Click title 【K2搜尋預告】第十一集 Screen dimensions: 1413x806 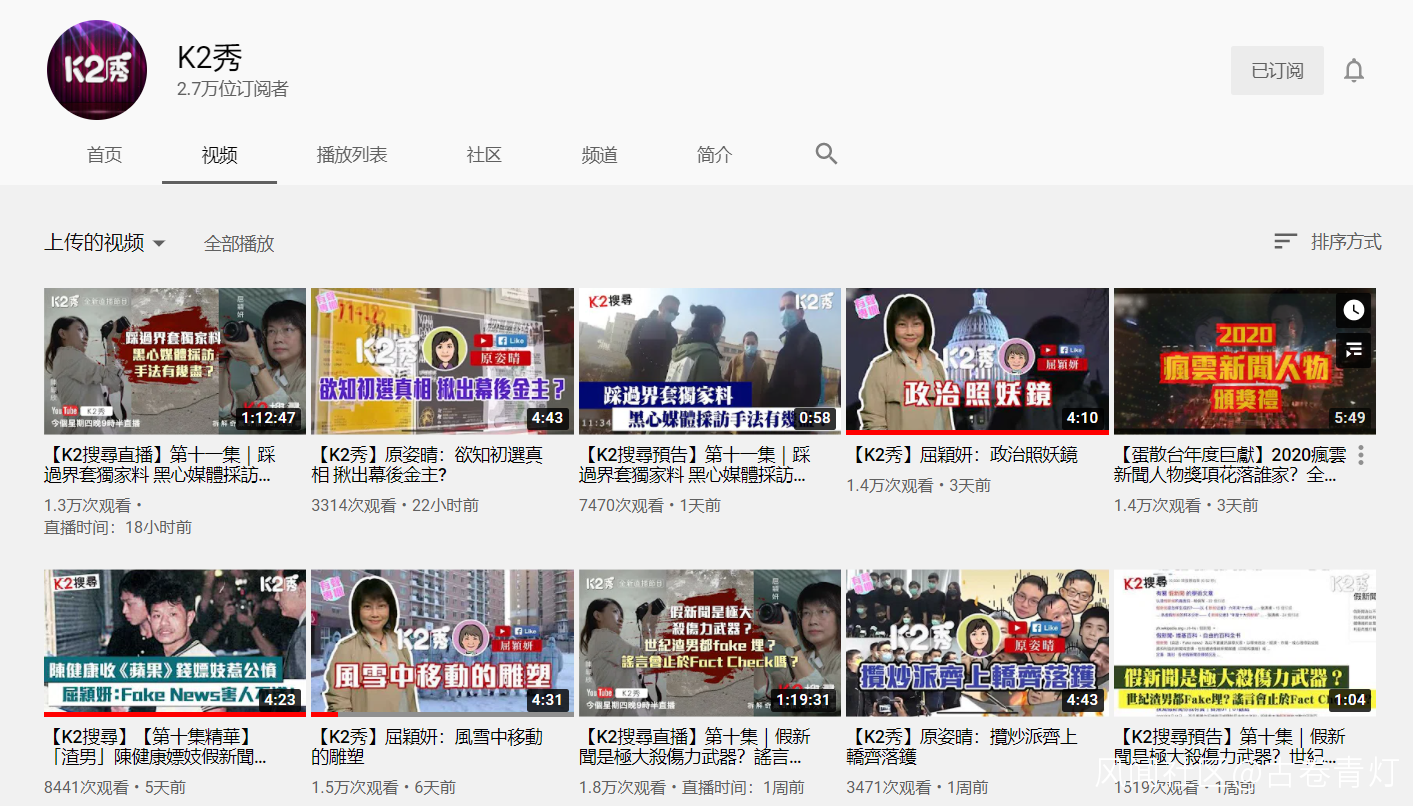[695, 465]
